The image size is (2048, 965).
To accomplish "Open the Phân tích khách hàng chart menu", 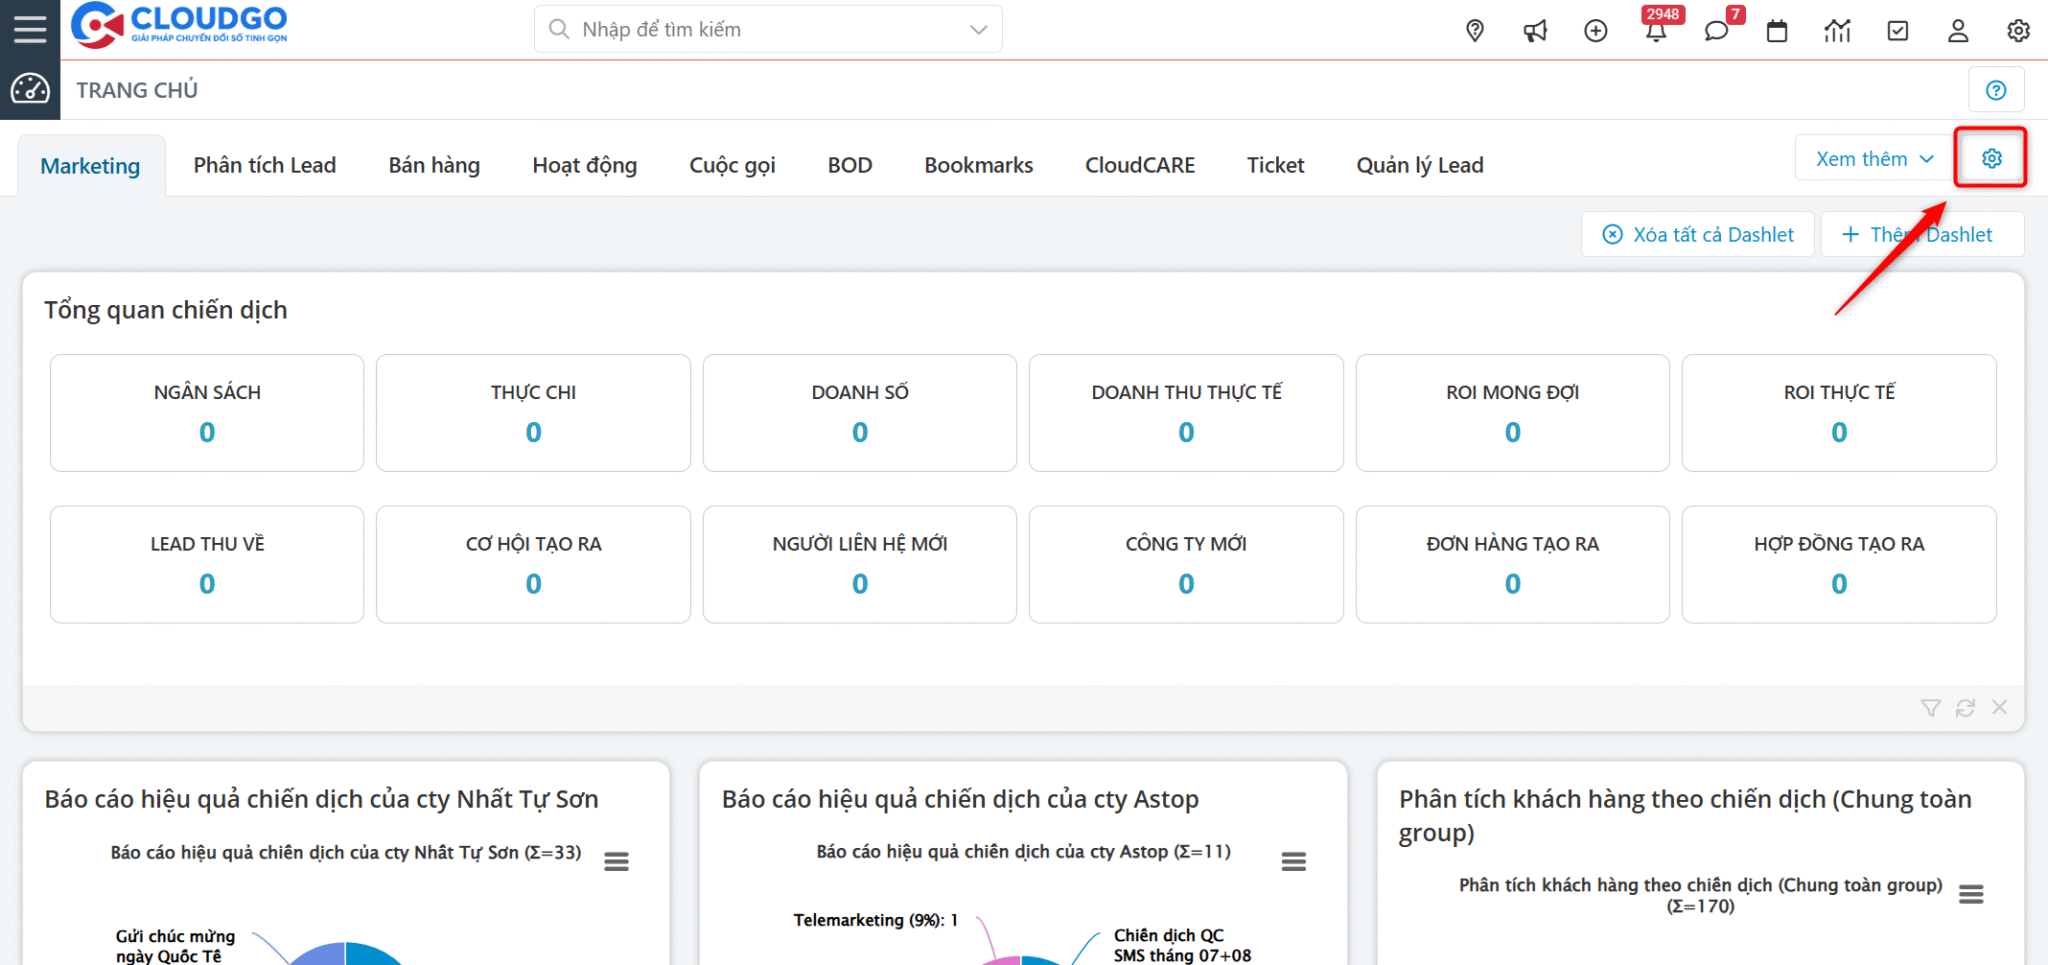I will [x=1971, y=894].
